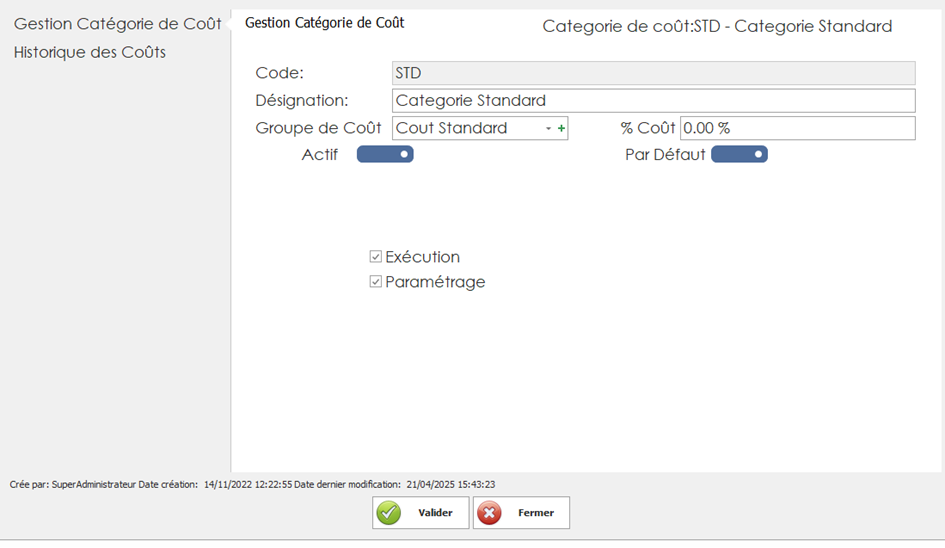The image size is (945, 548).
Task: Click into the Désignation text field
Action: pos(653,100)
